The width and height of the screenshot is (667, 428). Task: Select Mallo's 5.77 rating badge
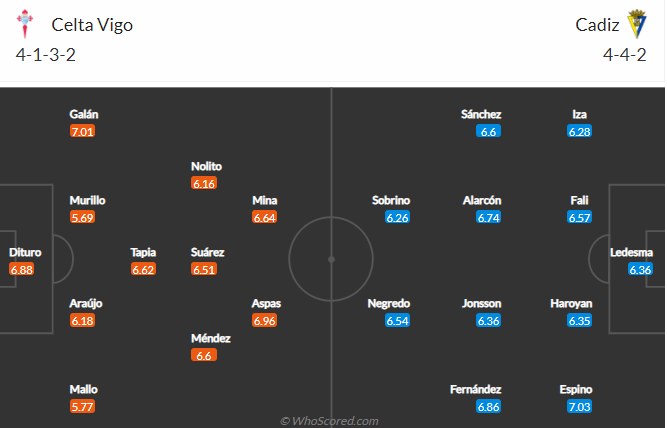click(83, 407)
